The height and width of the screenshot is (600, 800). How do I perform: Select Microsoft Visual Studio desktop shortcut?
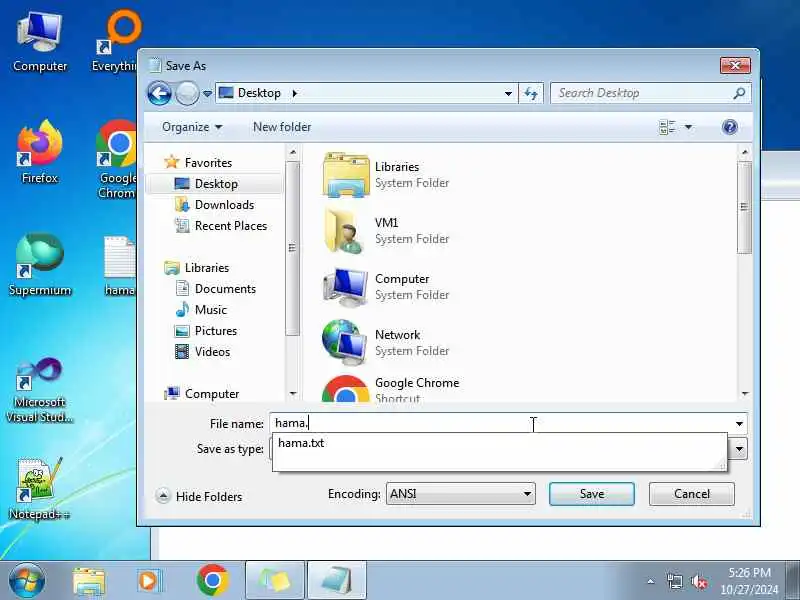(x=40, y=390)
